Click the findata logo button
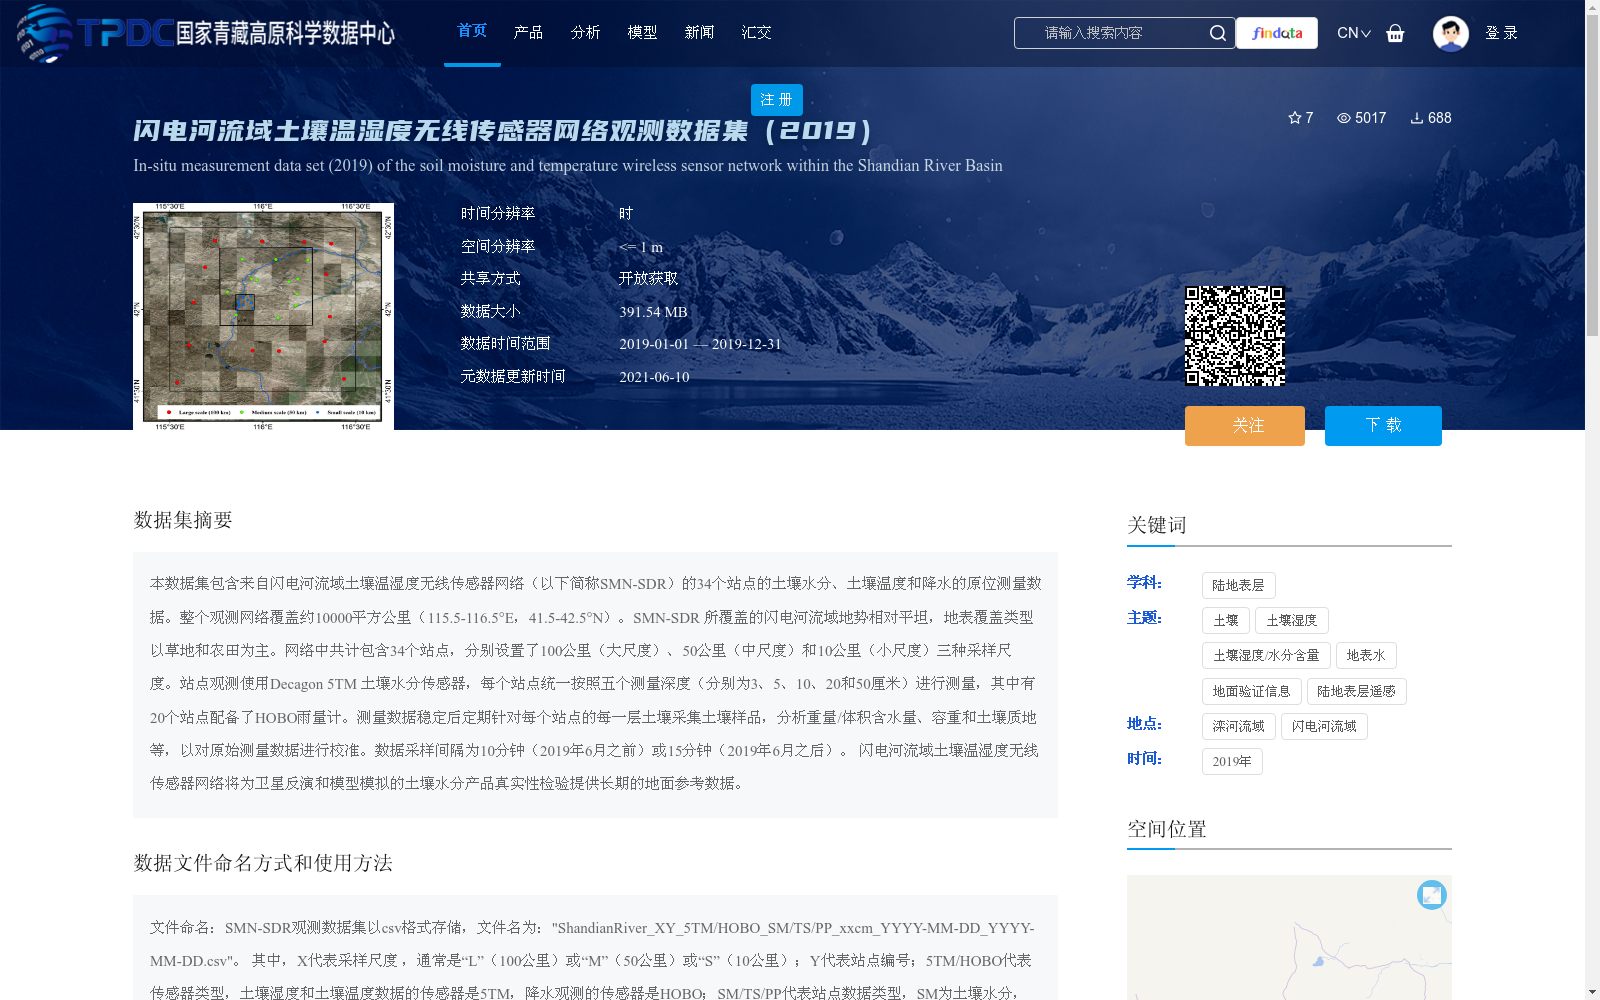 [1277, 33]
